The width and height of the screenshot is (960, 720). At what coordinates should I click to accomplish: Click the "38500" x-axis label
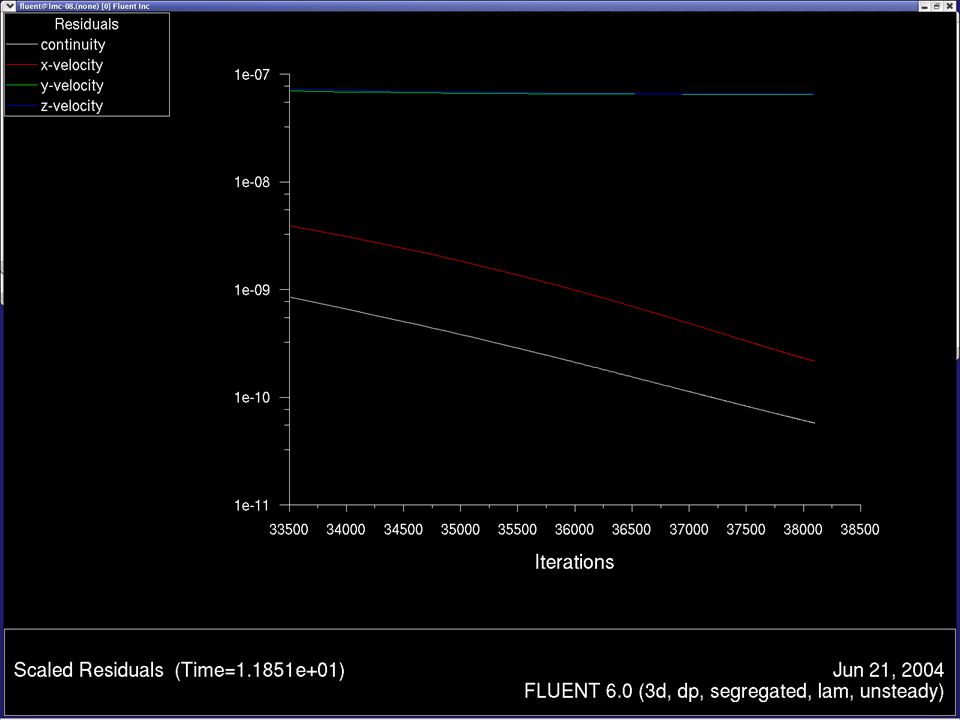coord(860,530)
